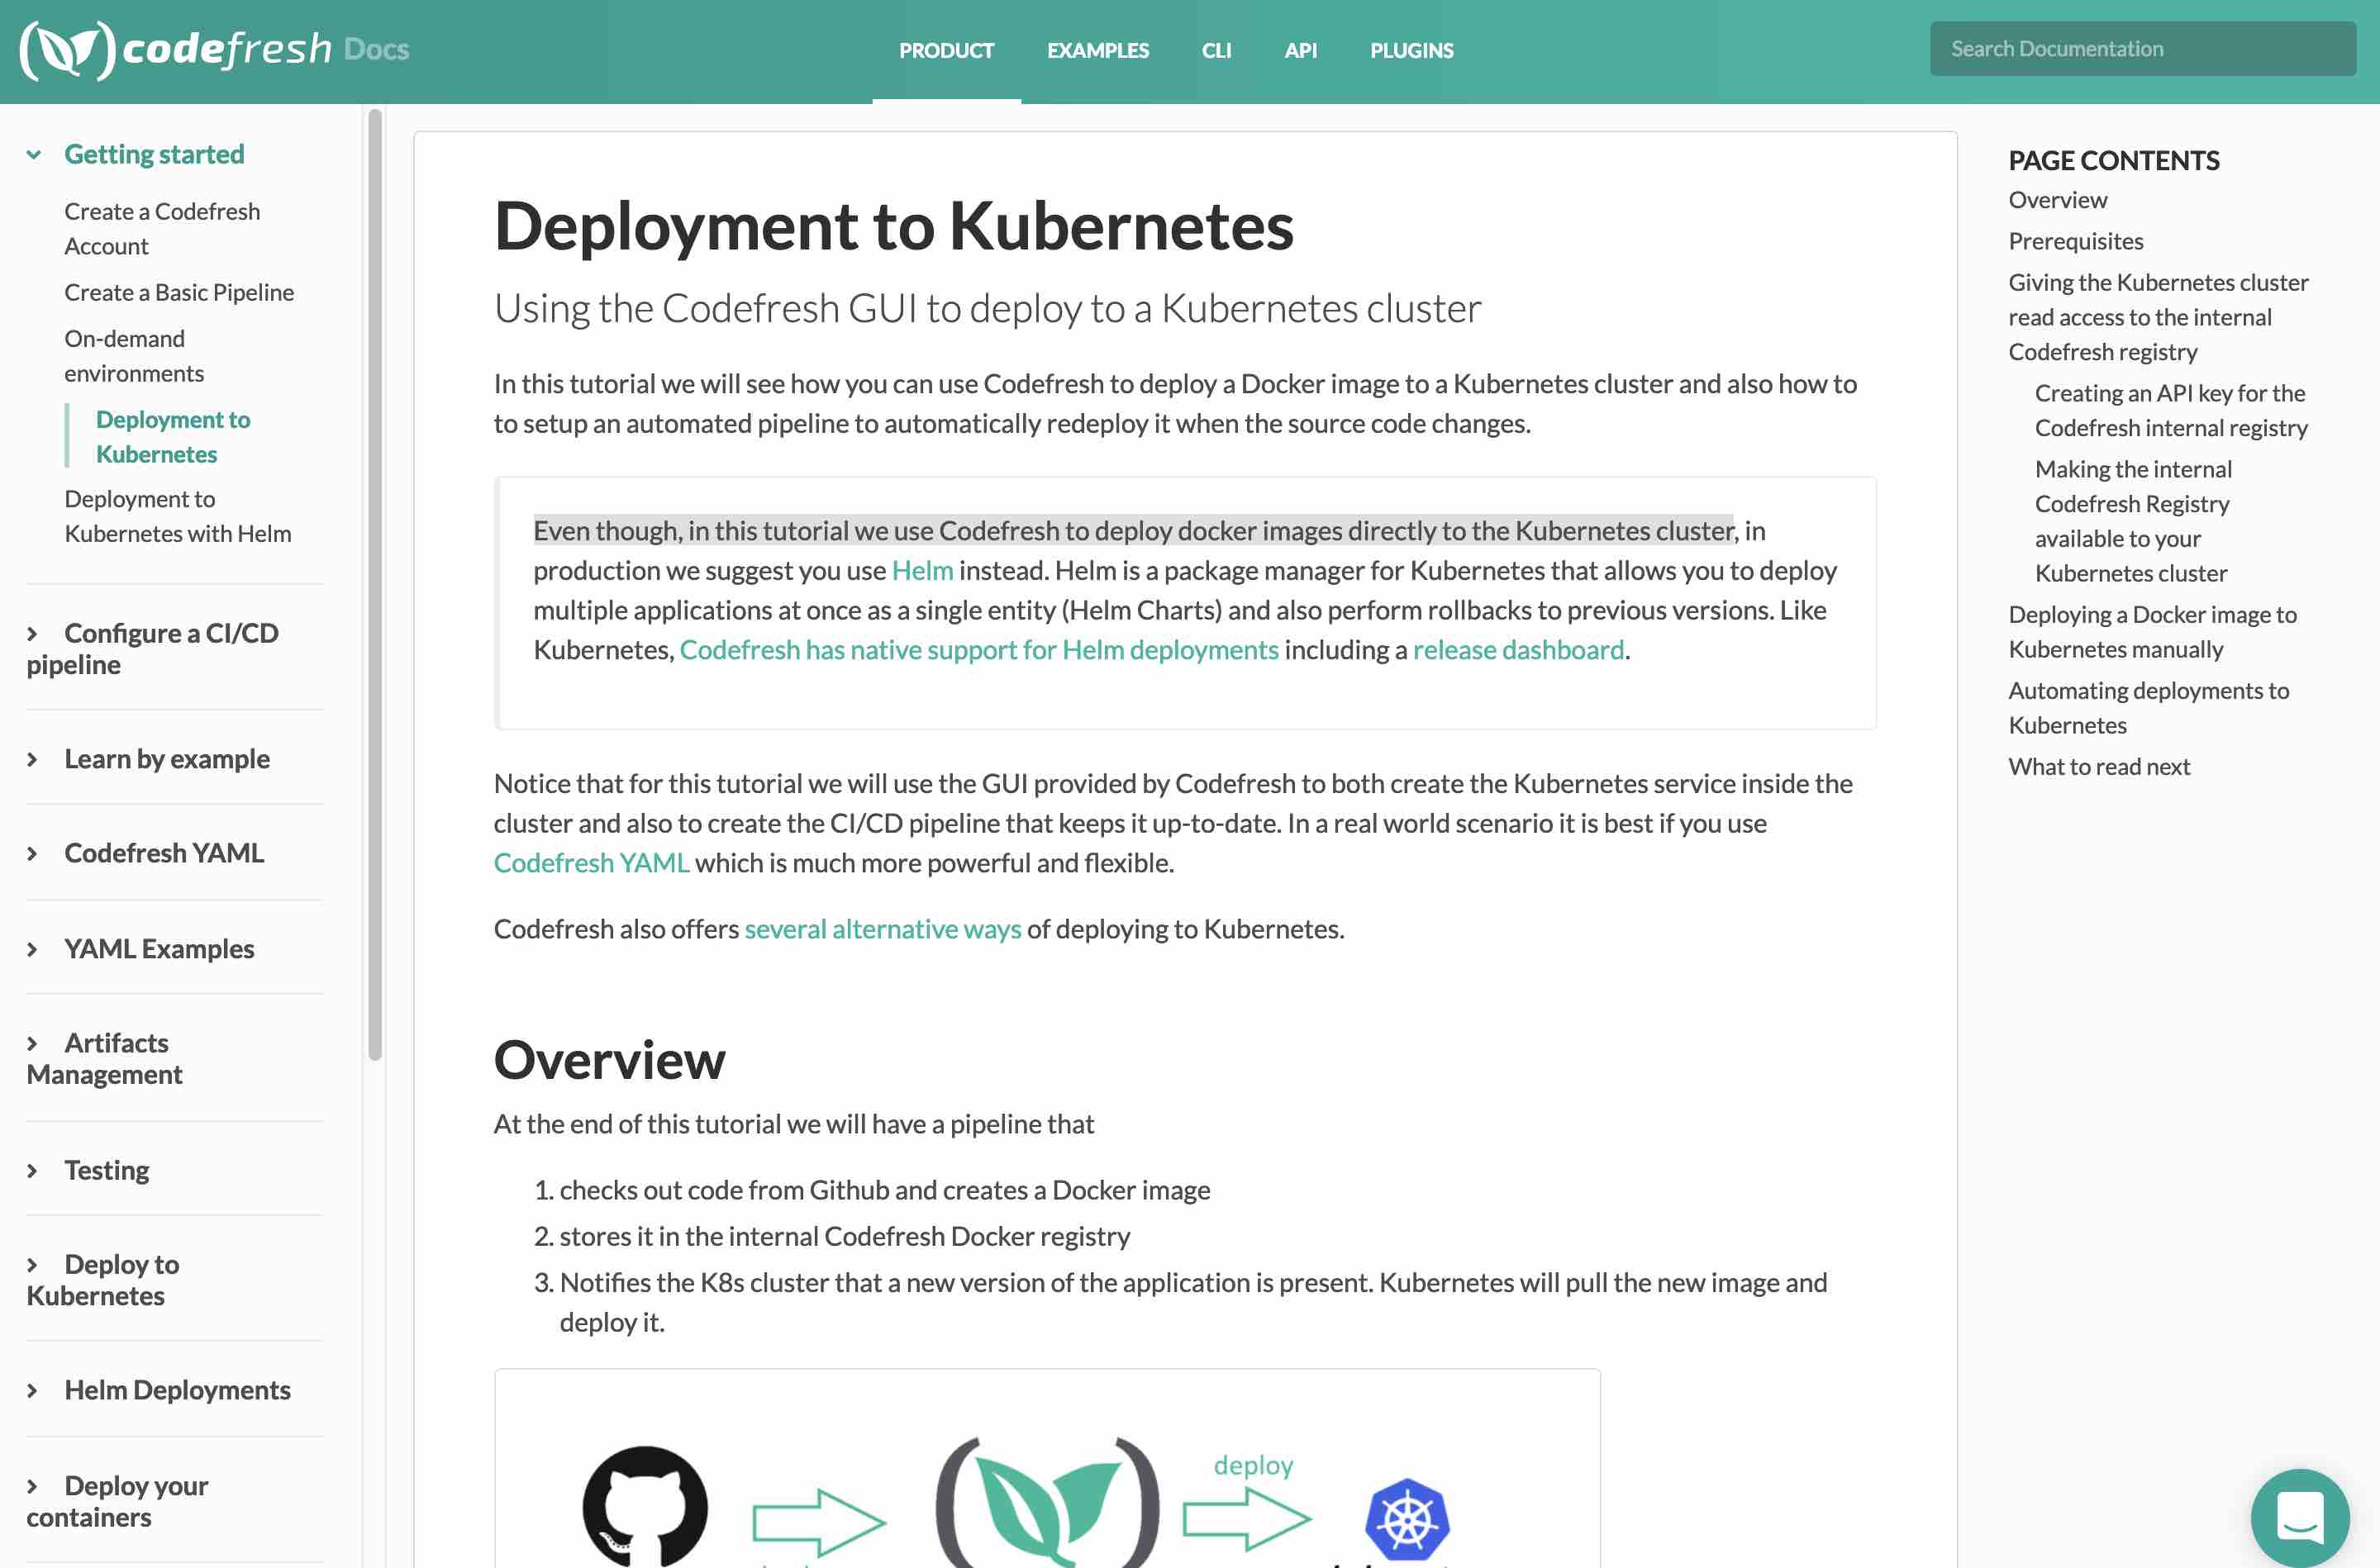The height and width of the screenshot is (1568, 2380).
Task: Open the several alternative ways link
Action: (882, 929)
